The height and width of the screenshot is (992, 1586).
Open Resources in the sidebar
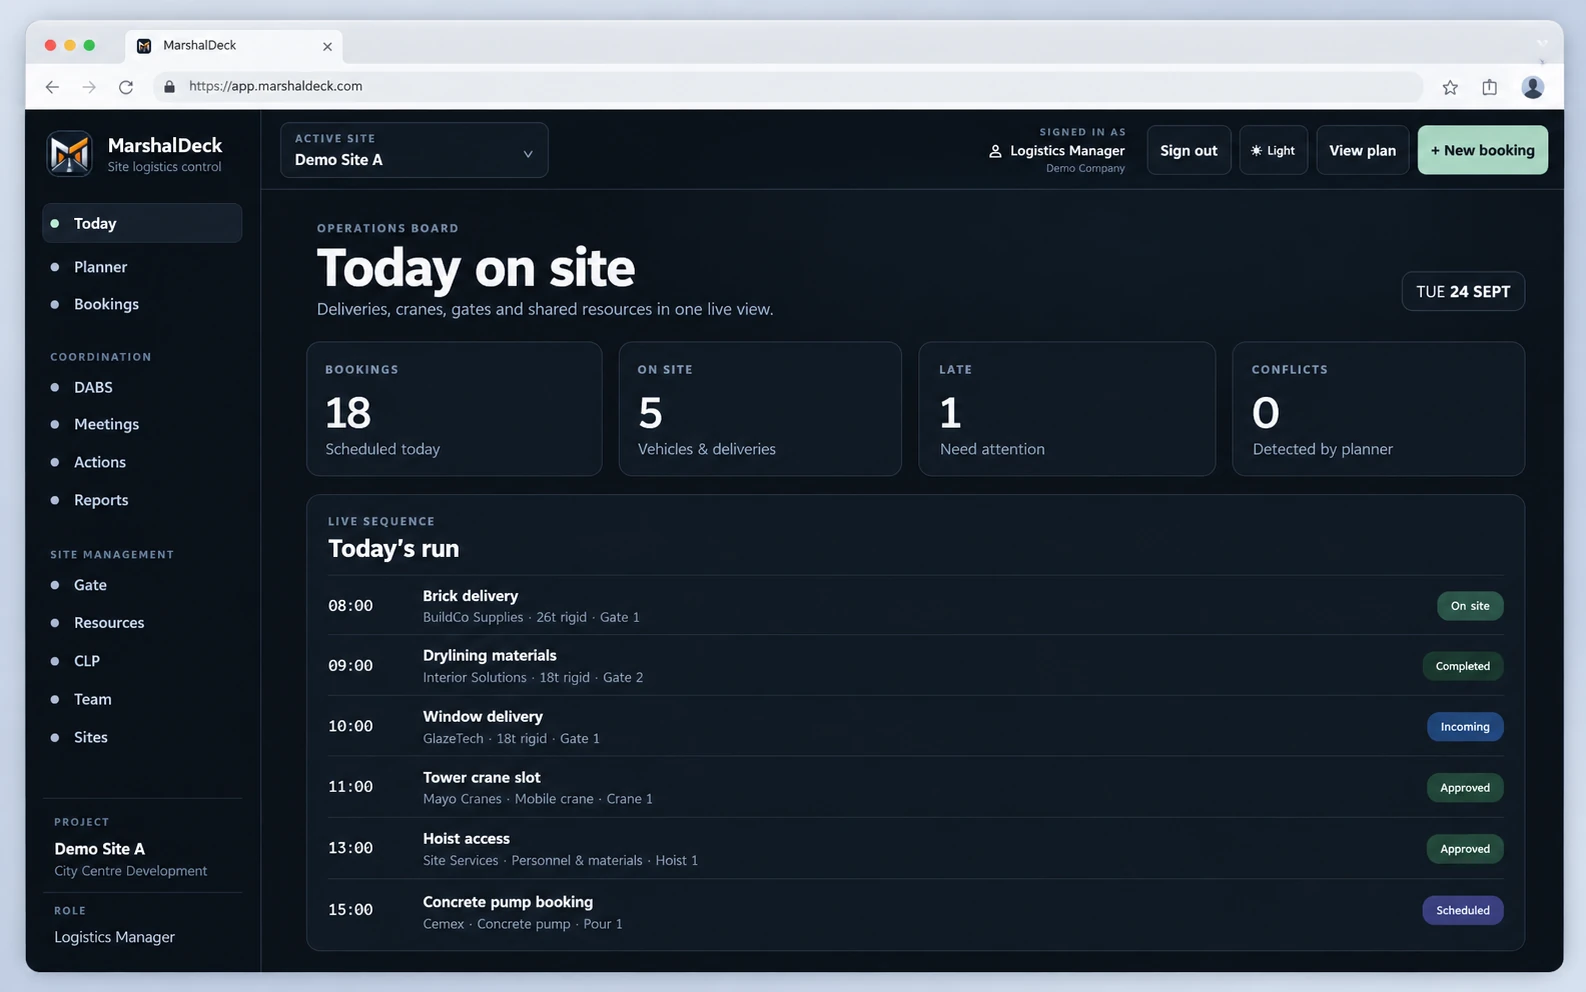coord(109,623)
